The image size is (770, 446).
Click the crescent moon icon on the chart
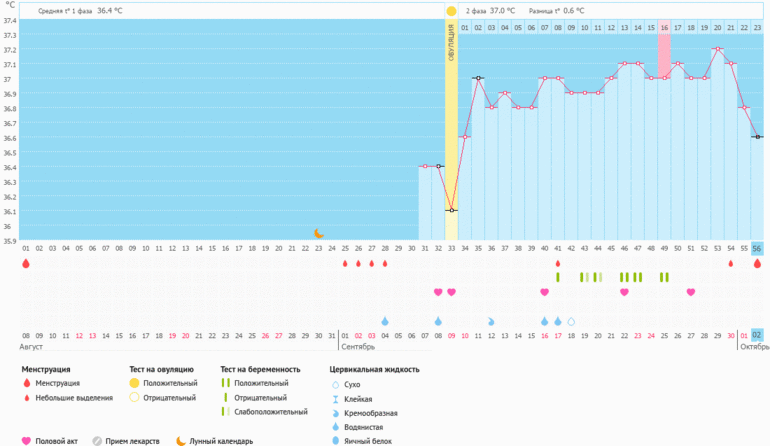319,233
